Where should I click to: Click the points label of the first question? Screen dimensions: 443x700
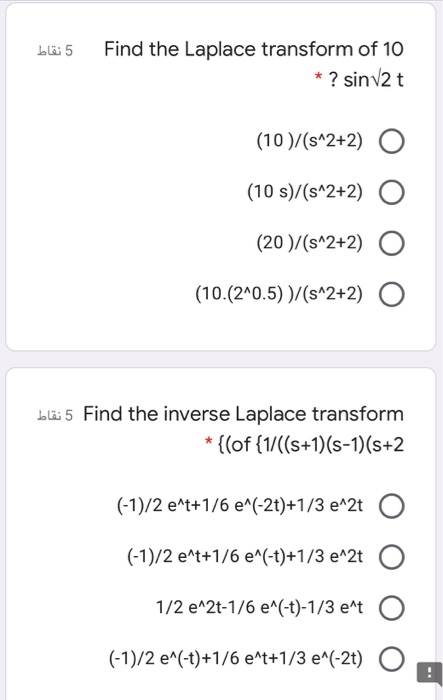pyautogui.click(x=55, y=51)
